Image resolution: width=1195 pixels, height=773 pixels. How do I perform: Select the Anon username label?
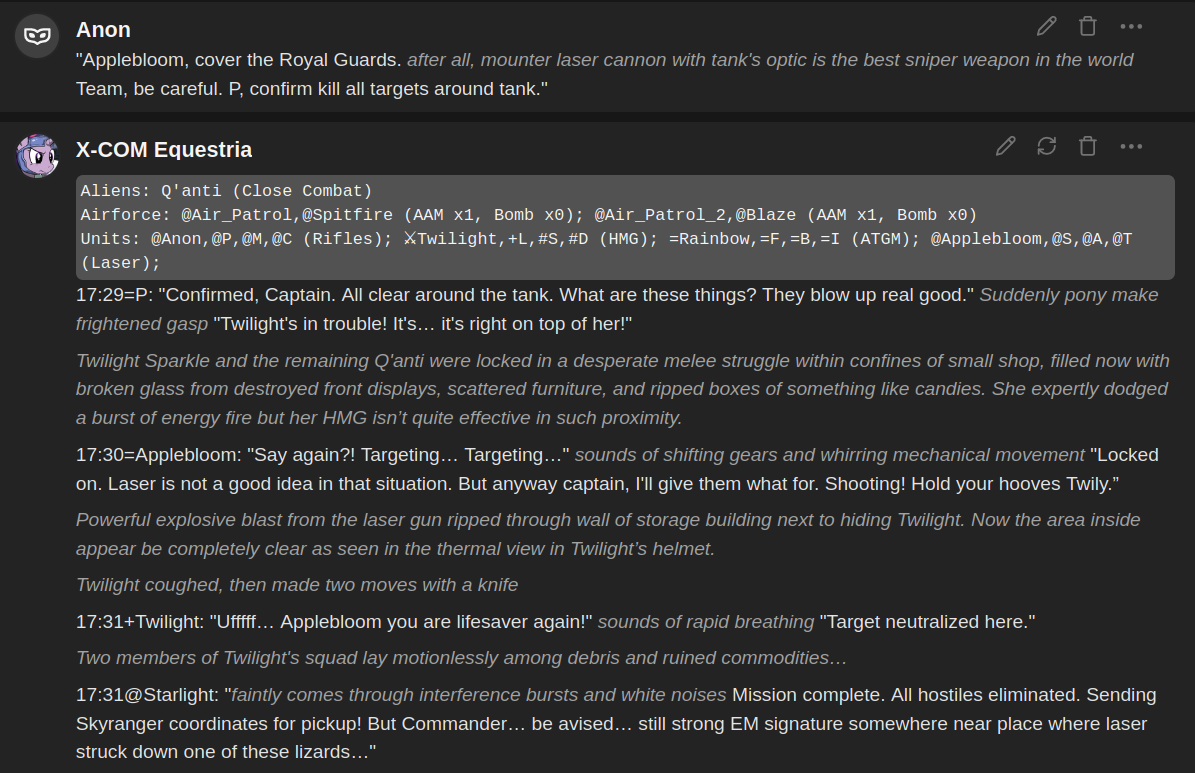click(103, 30)
